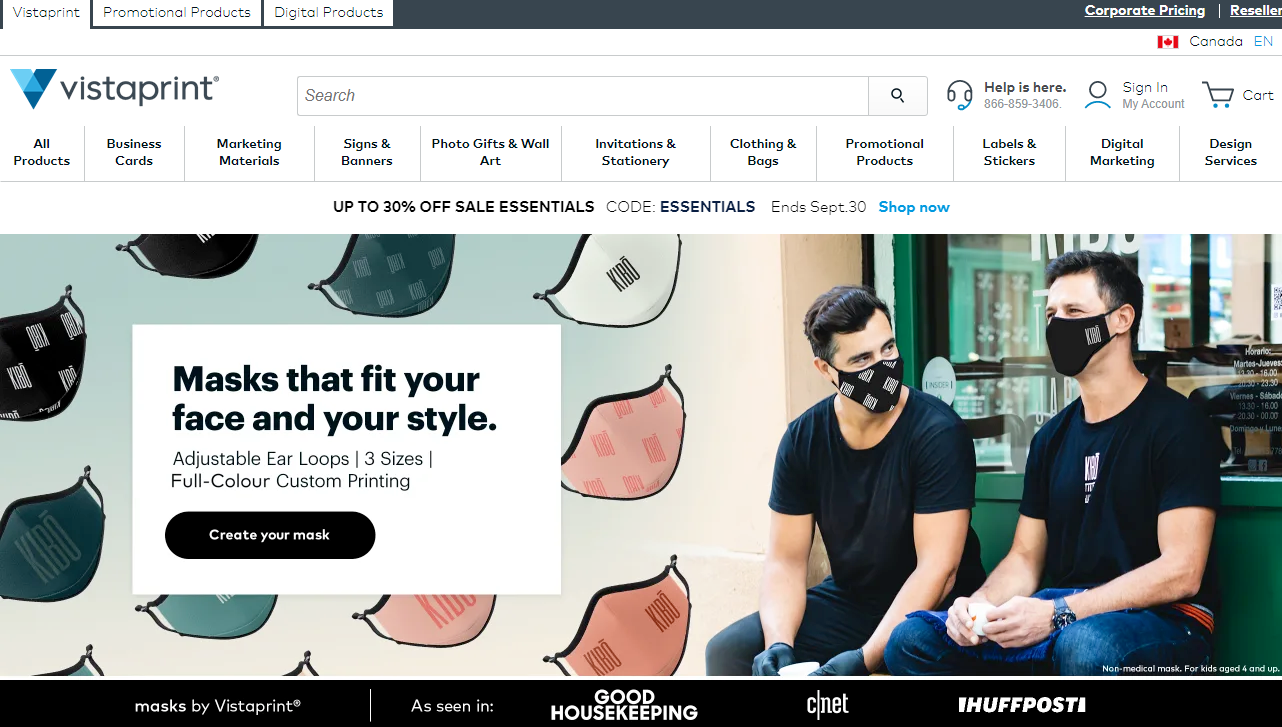The width and height of the screenshot is (1282, 727).
Task: Click the Good Housekeeping logo
Action: 624,705
